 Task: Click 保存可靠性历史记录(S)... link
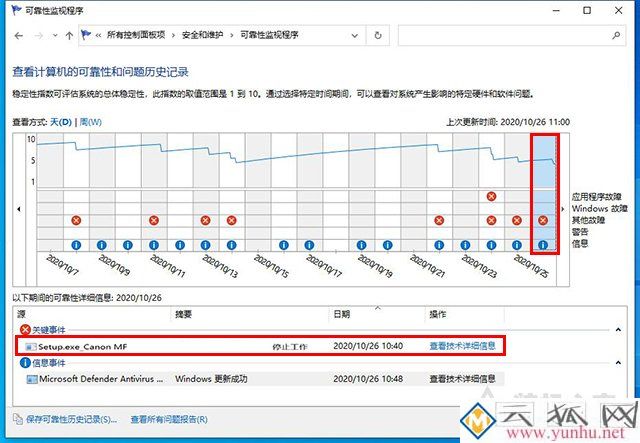[71, 419]
